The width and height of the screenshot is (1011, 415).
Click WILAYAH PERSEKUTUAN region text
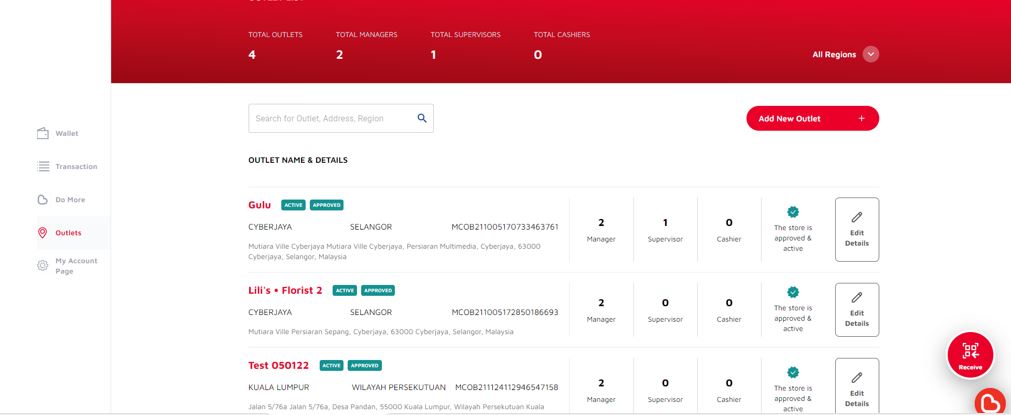coord(398,387)
